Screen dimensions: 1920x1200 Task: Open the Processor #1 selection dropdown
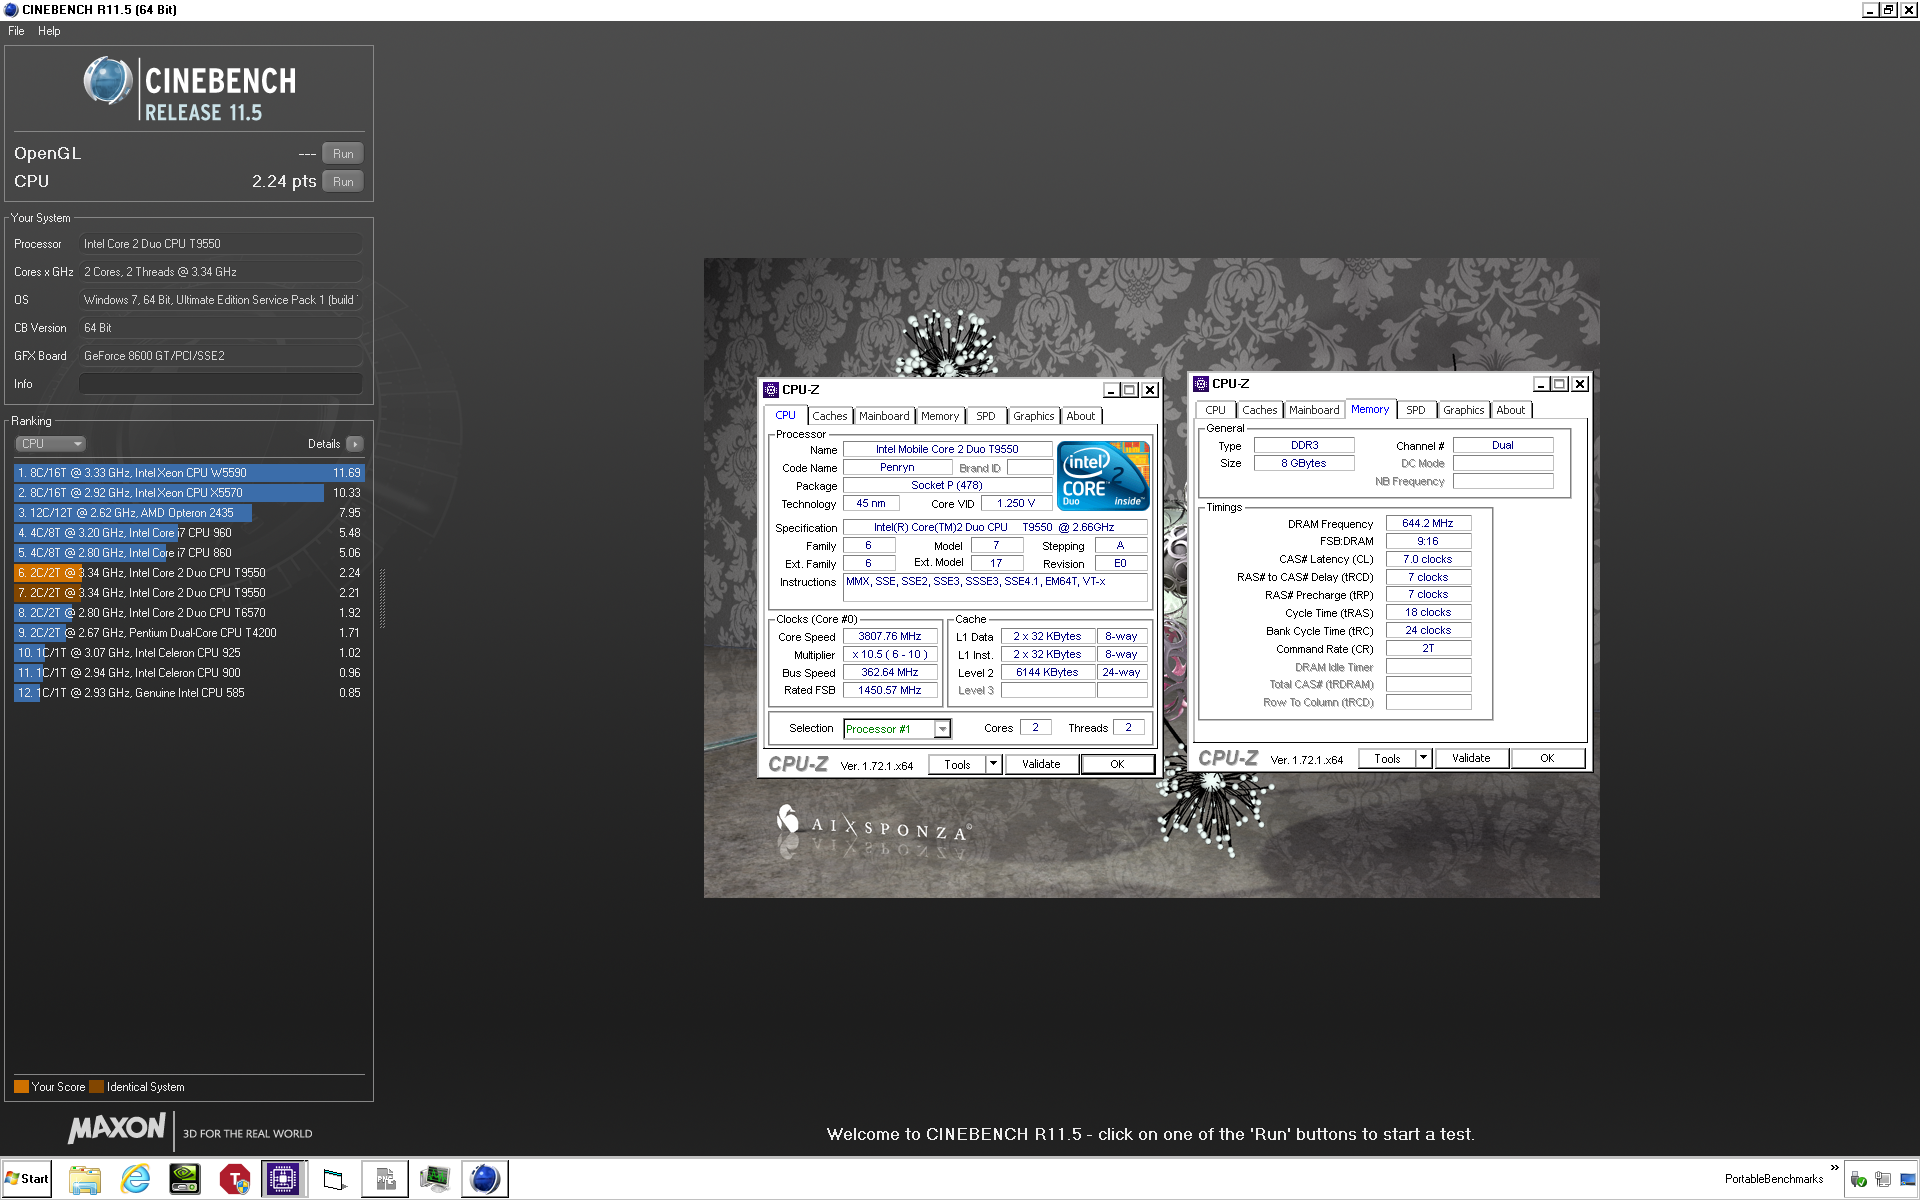(942, 729)
